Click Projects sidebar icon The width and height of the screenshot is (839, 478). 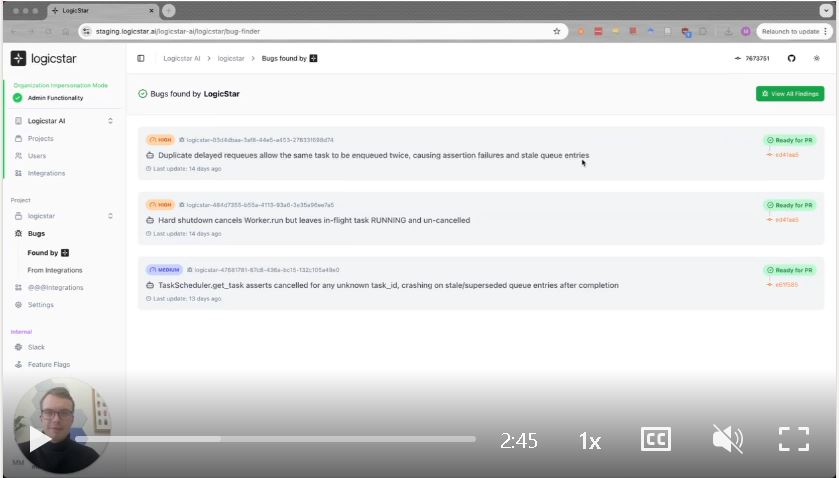coord(18,139)
